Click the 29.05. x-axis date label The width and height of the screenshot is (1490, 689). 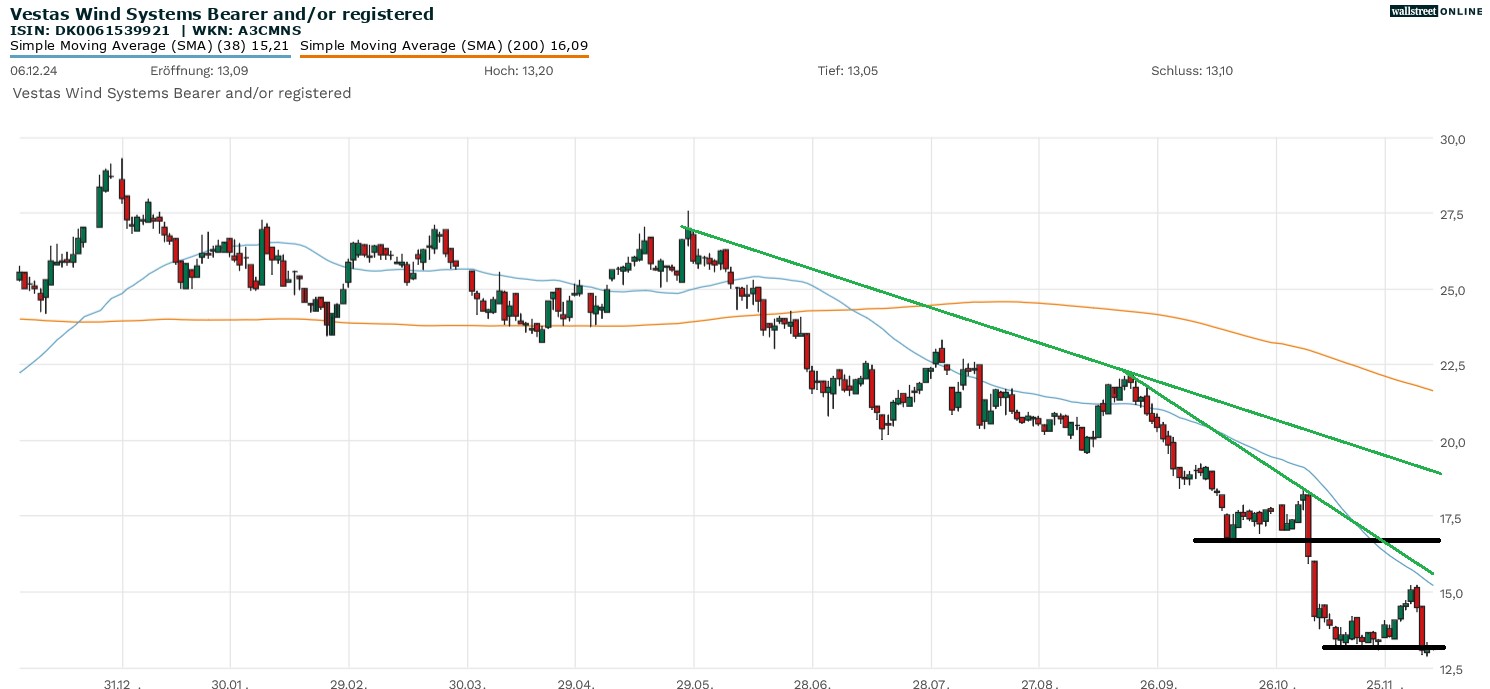point(694,683)
